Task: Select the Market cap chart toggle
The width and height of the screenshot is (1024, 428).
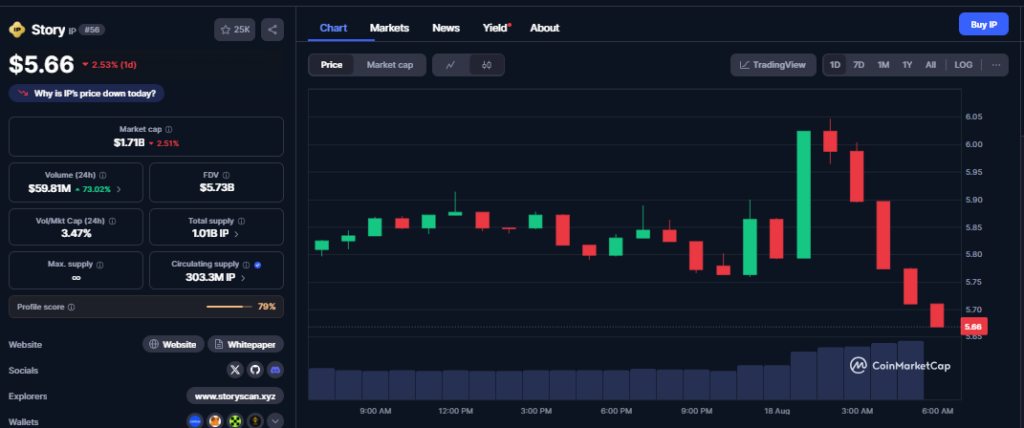Action: click(x=390, y=65)
